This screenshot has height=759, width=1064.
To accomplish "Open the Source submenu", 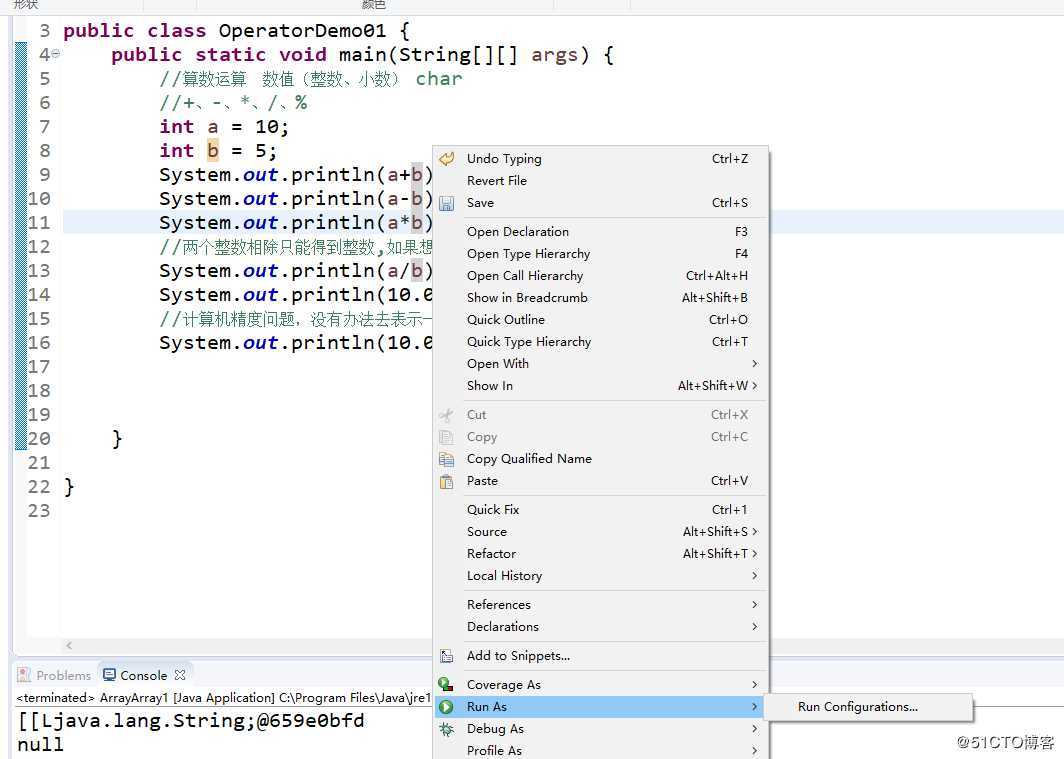I will point(601,532).
